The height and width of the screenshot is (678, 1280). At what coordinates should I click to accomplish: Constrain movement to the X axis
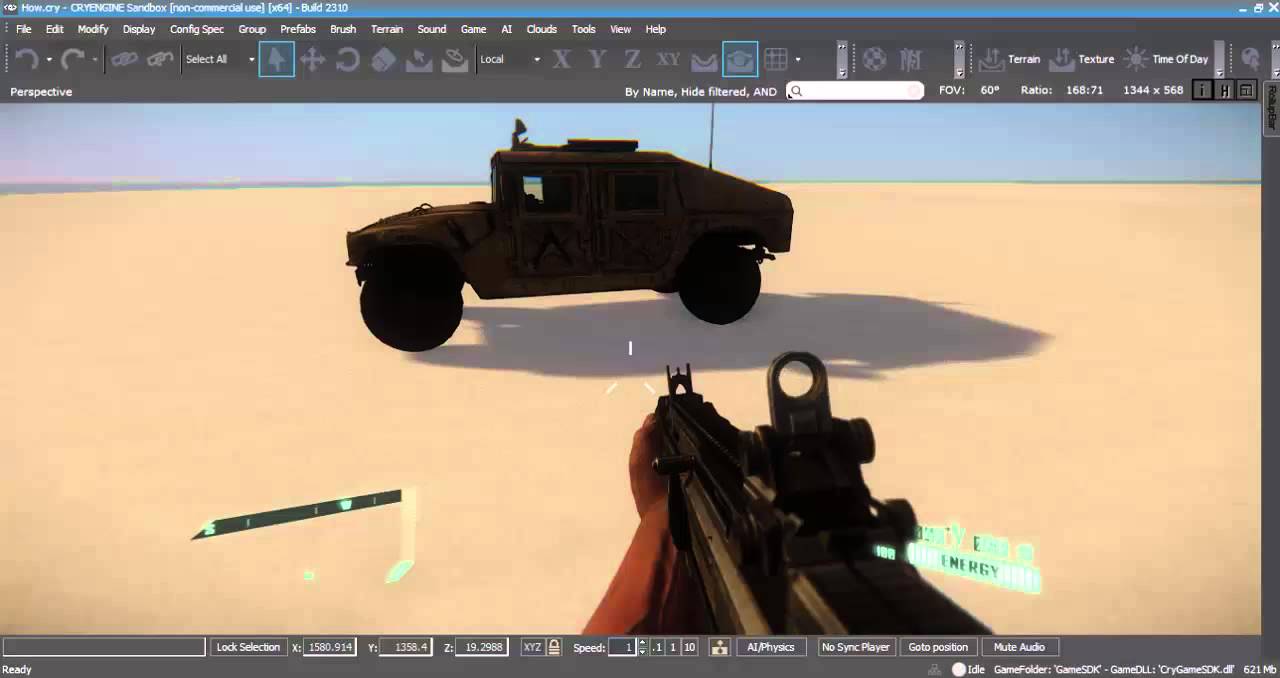click(562, 59)
